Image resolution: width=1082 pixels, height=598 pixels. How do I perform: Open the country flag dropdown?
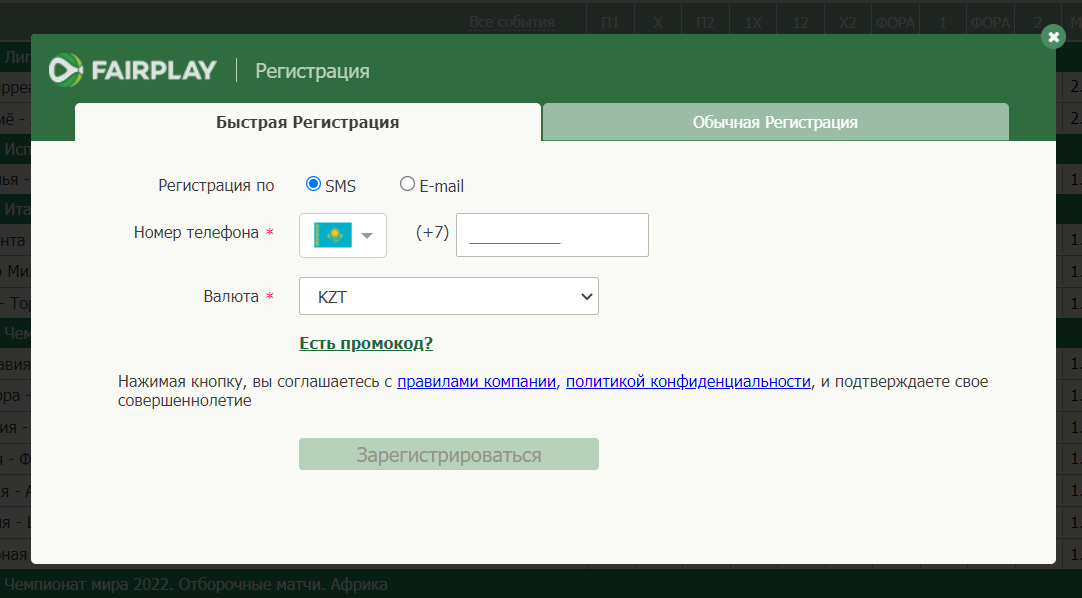tap(342, 235)
